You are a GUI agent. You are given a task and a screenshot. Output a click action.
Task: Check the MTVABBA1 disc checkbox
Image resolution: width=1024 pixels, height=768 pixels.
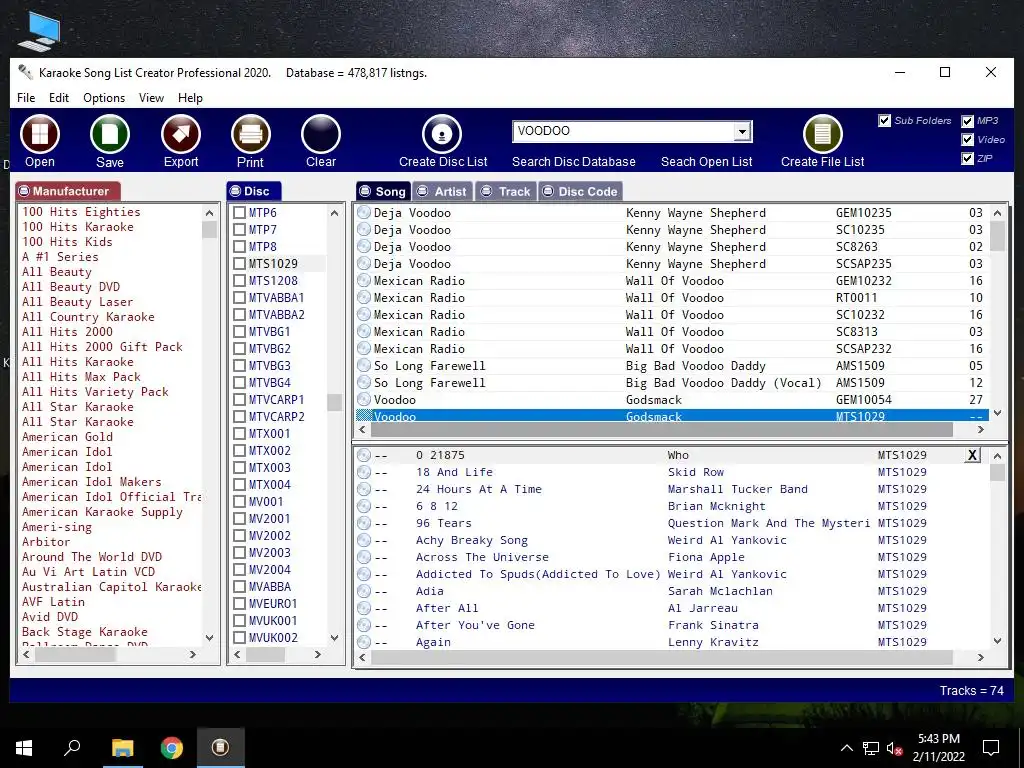[x=239, y=298]
